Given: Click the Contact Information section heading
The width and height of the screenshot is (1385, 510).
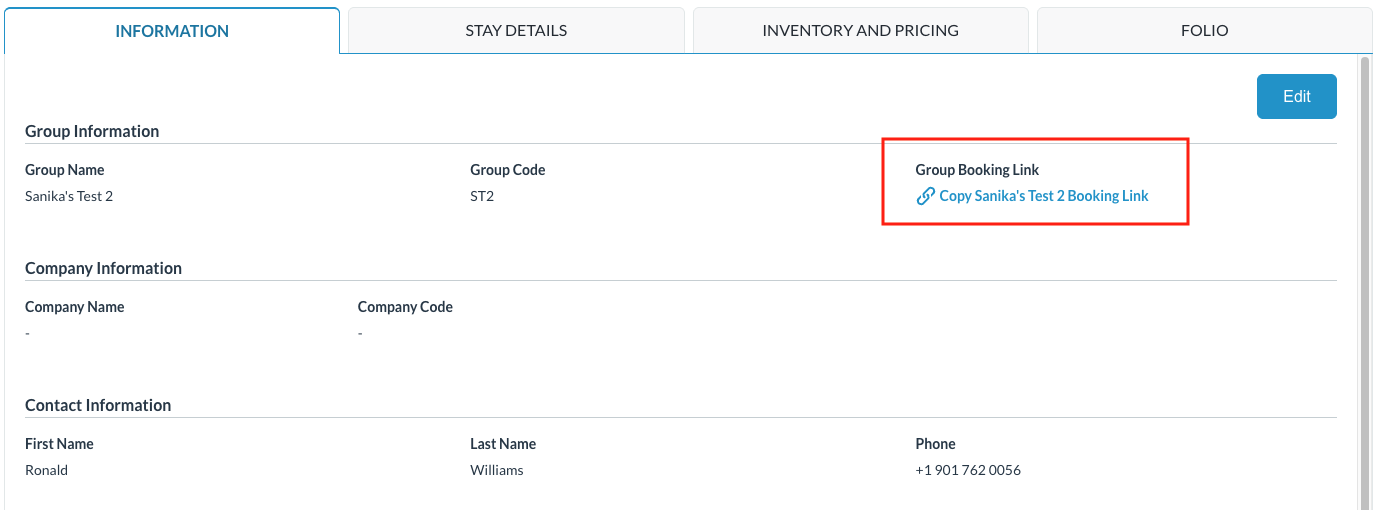Looking at the screenshot, I should pyautogui.click(x=98, y=405).
